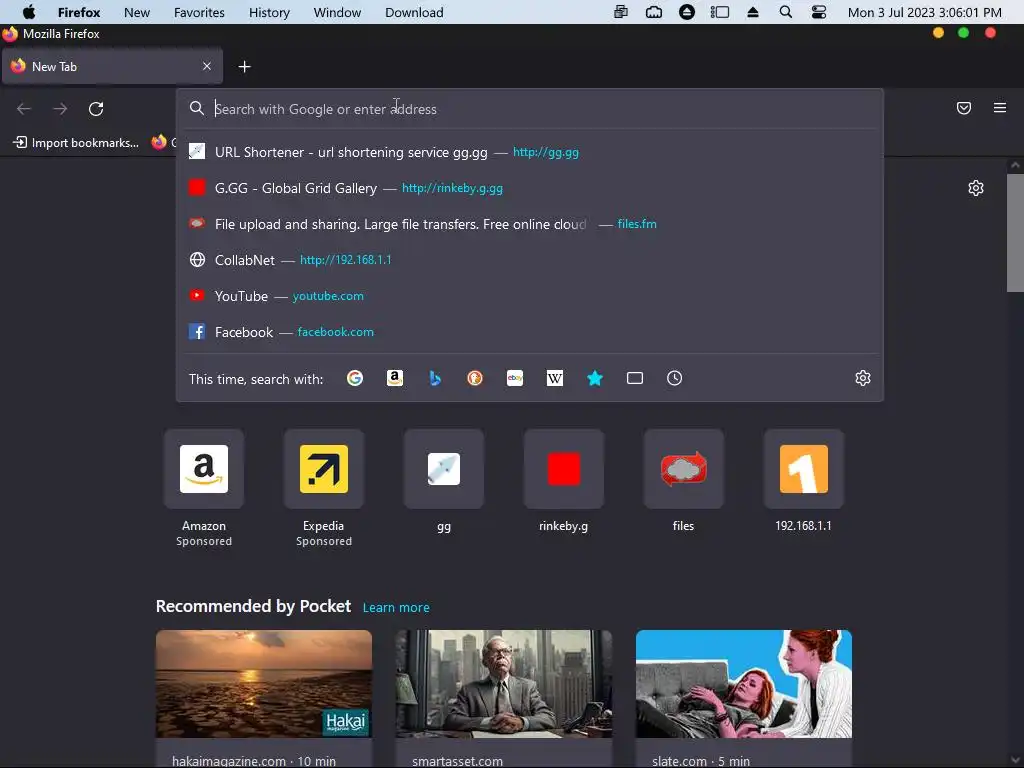Click the vertical page scrollbar thumb
The image size is (1024, 768).
(x=1015, y=232)
